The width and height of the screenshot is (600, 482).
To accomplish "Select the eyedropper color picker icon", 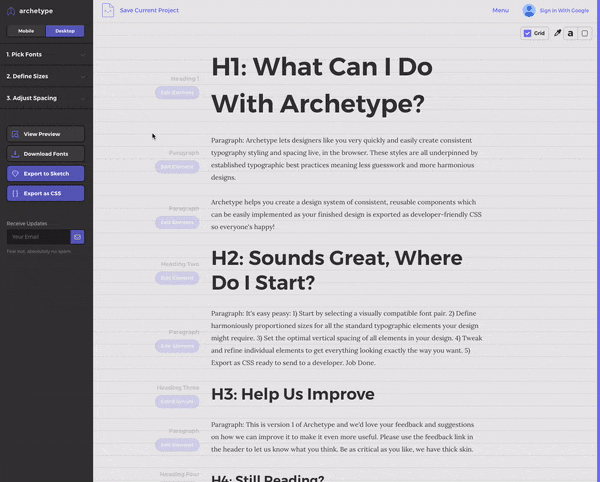I will point(557,33).
